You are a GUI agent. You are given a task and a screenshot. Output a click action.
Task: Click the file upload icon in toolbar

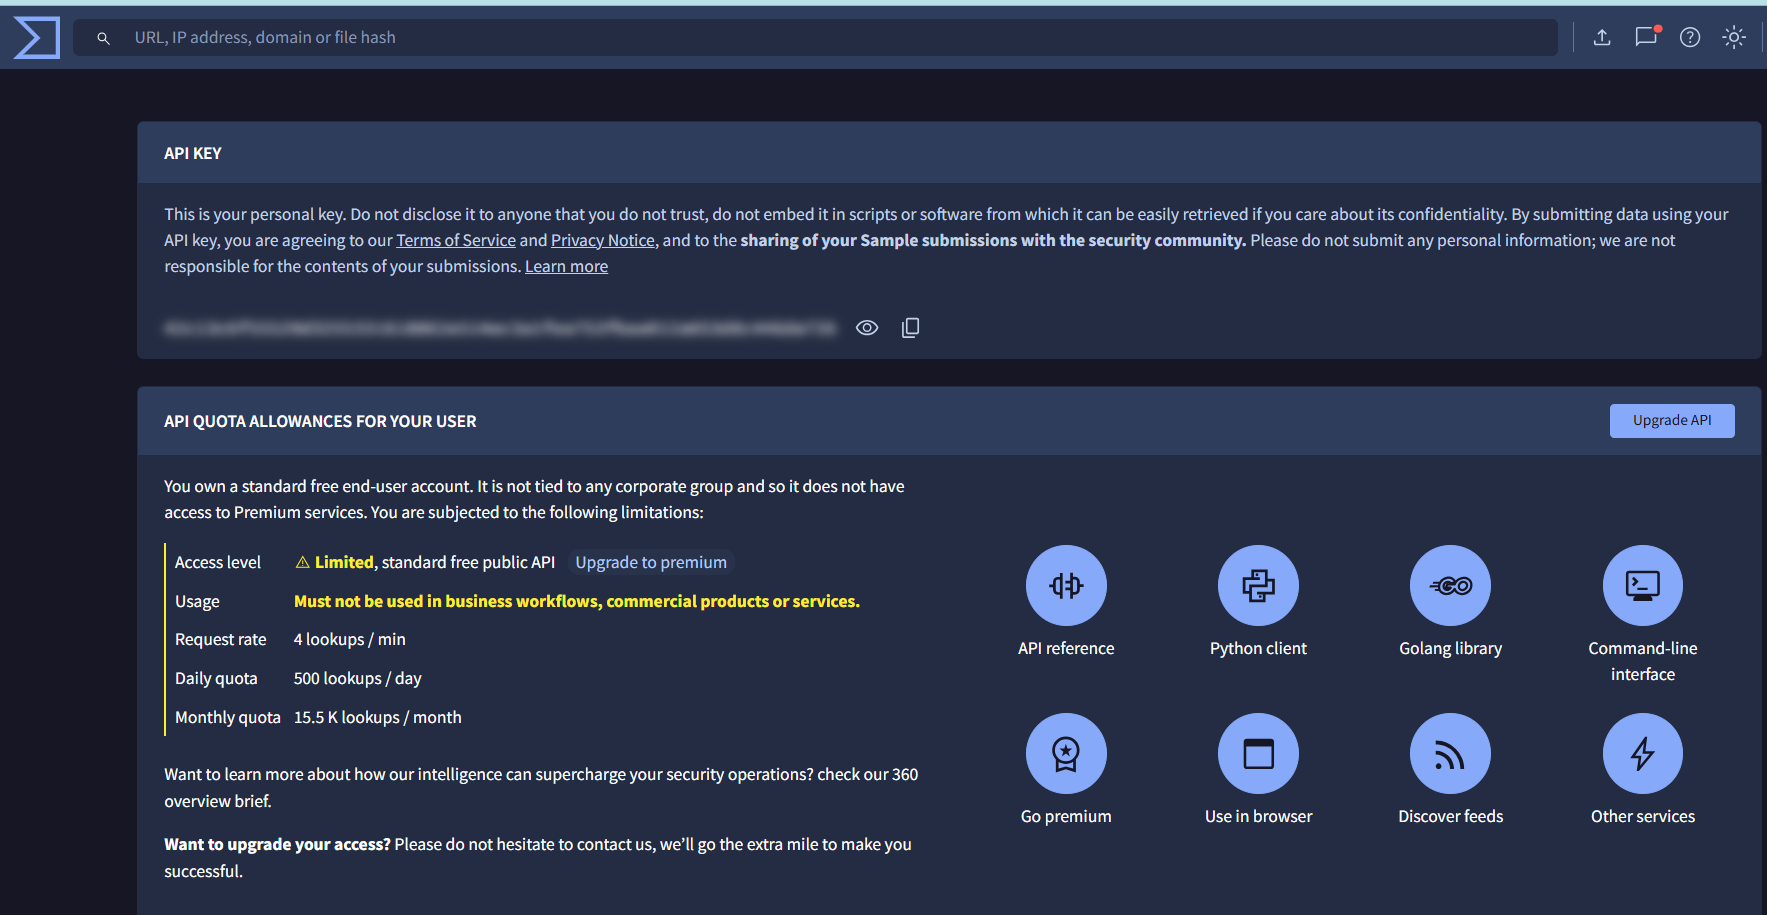(x=1602, y=37)
